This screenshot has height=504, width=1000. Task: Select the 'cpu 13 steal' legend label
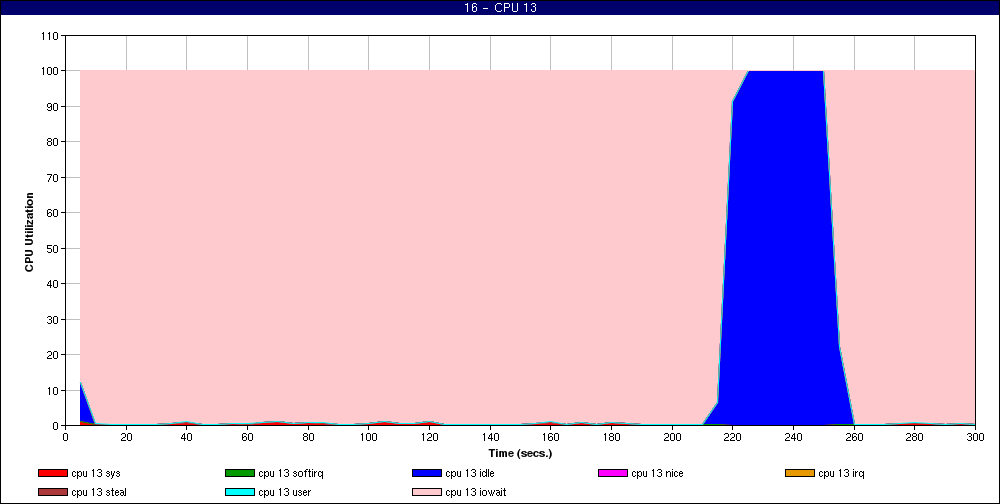click(x=99, y=493)
